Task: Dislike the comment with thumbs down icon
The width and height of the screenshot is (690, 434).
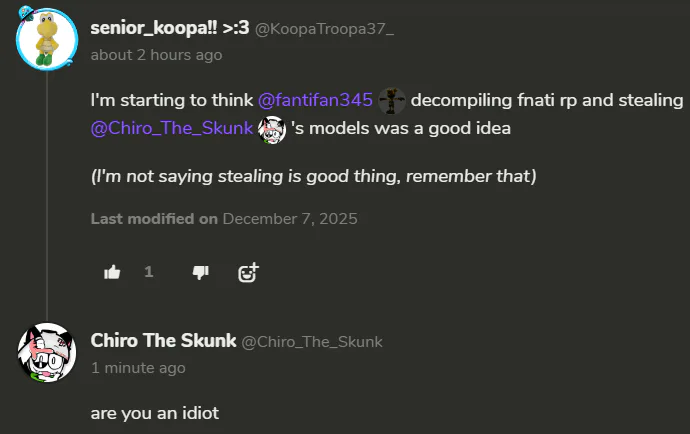Action: tap(200, 272)
